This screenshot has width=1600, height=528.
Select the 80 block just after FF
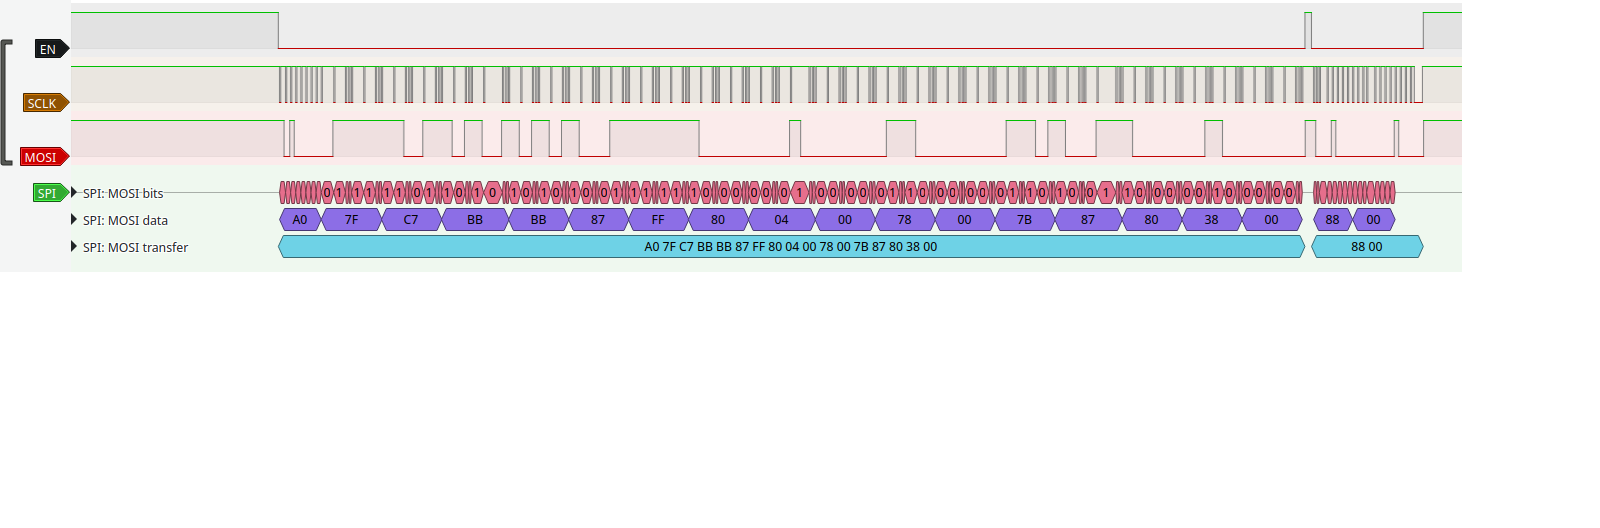(718, 219)
